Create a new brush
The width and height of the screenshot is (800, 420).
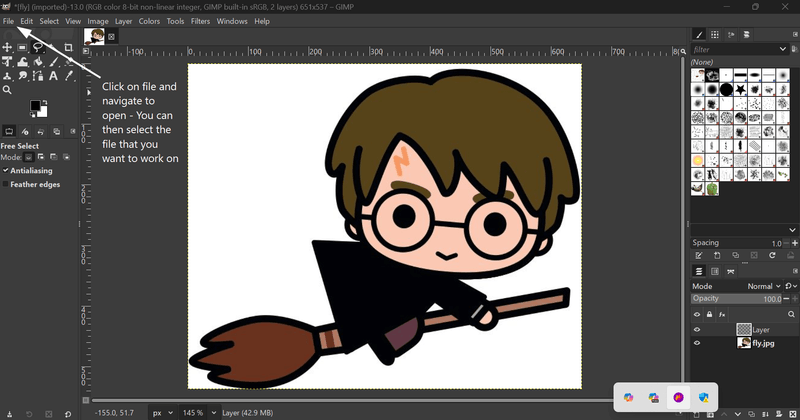point(717,255)
